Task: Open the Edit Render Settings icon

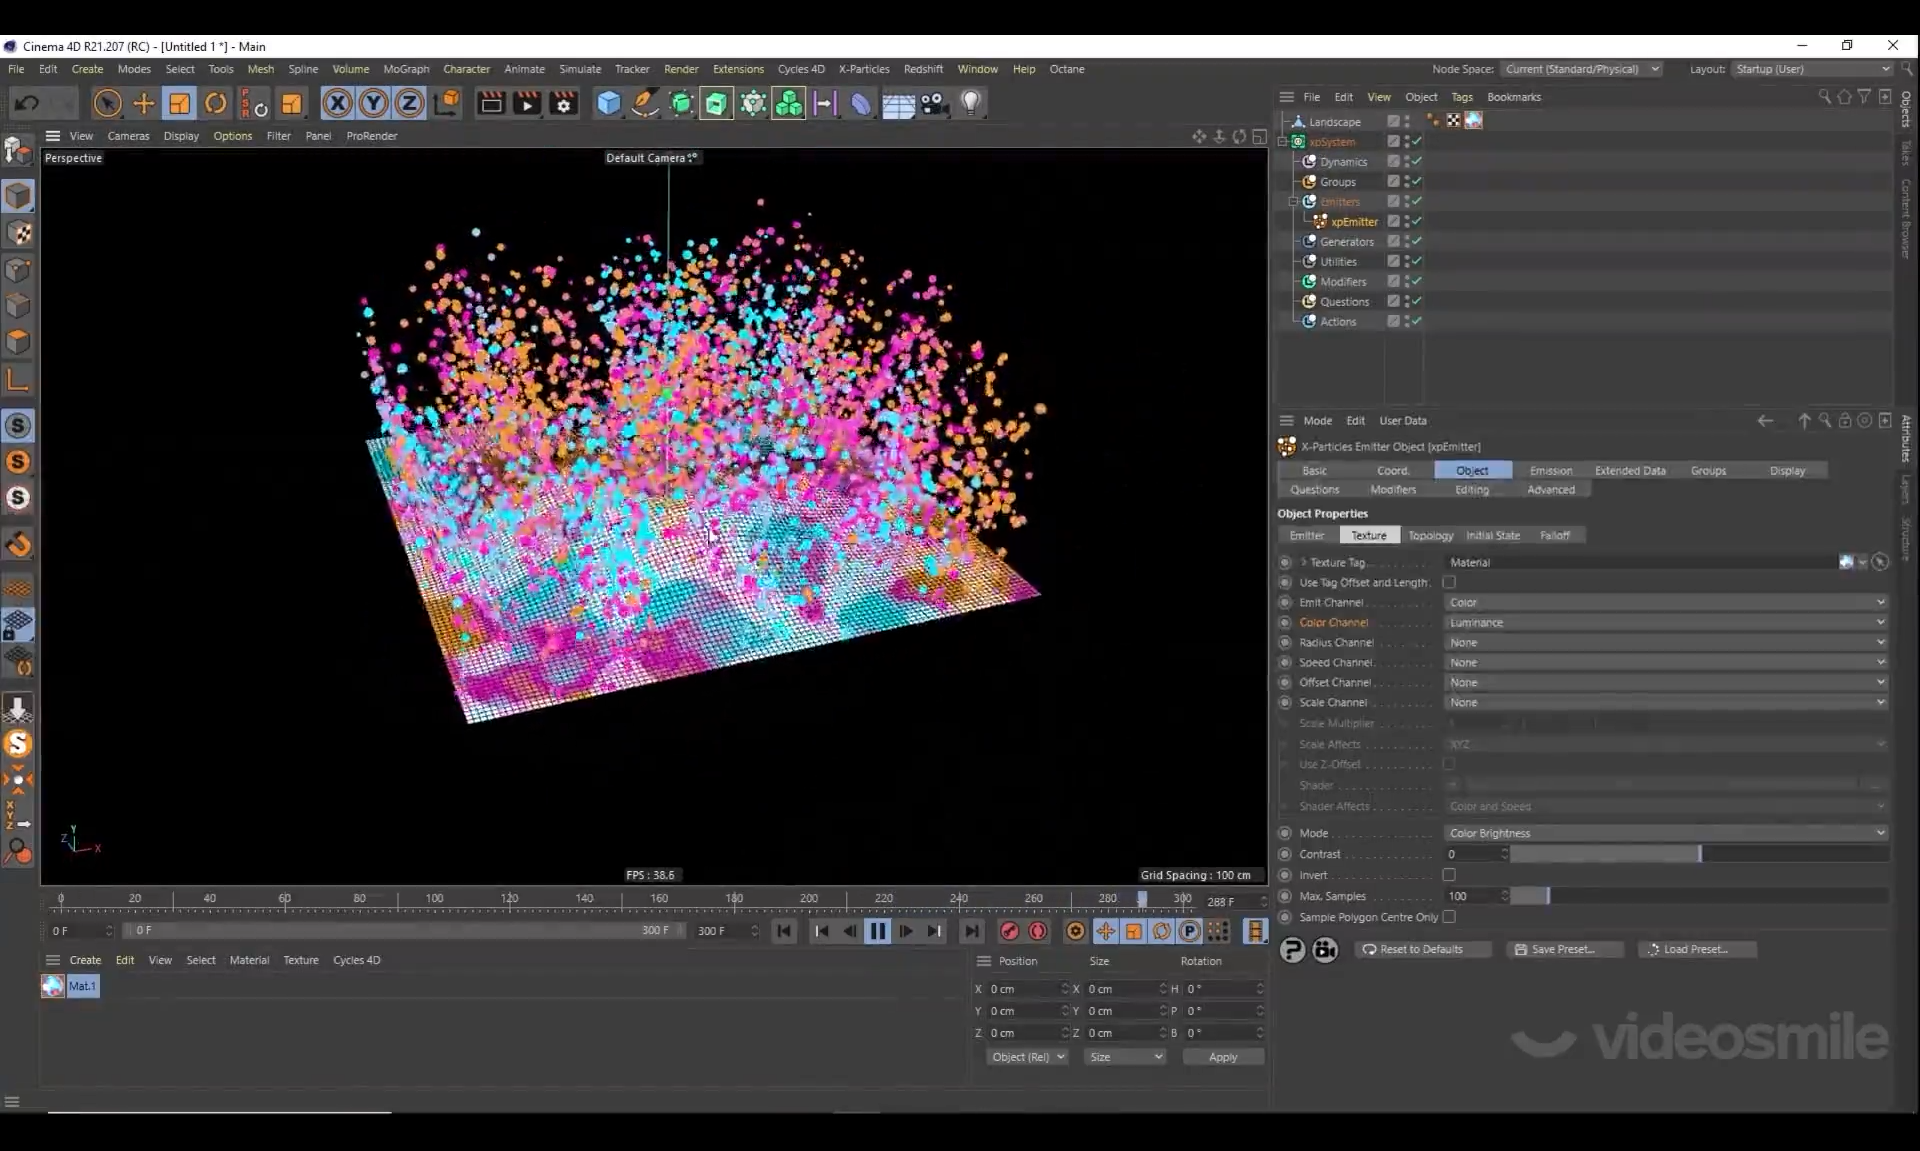Action: [564, 103]
